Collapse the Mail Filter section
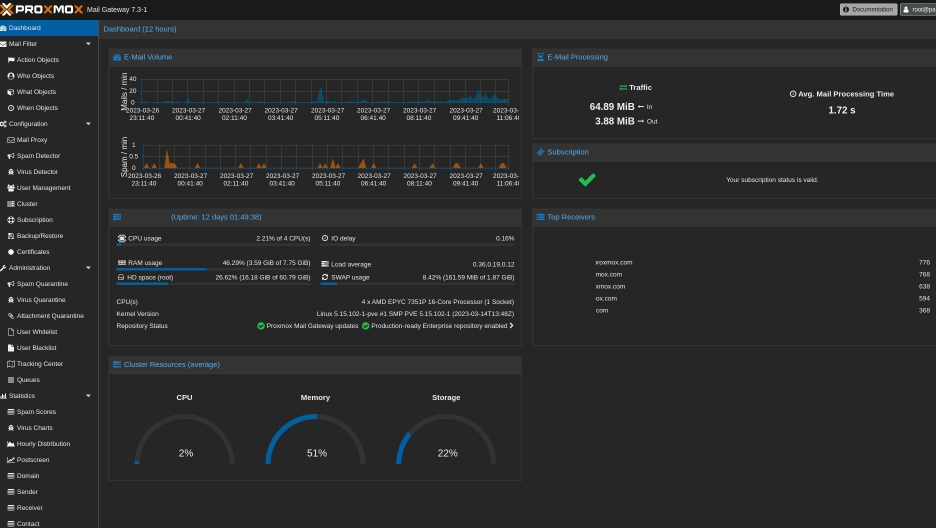 click(x=88, y=44)
